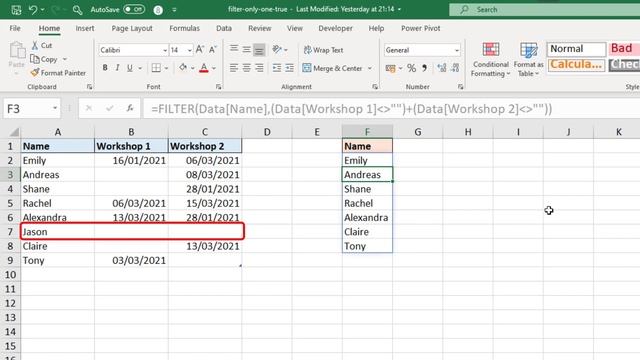Click the Orientation text angle icon

click(277, 49)
